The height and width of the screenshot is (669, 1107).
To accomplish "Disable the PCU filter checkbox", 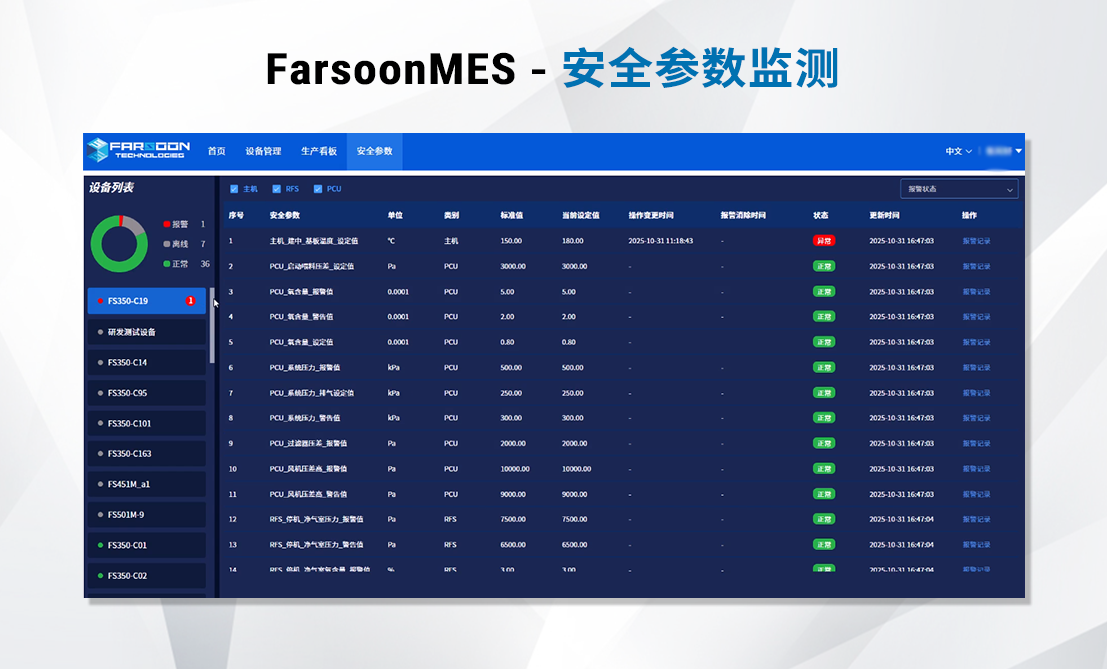I will [318, 188].
